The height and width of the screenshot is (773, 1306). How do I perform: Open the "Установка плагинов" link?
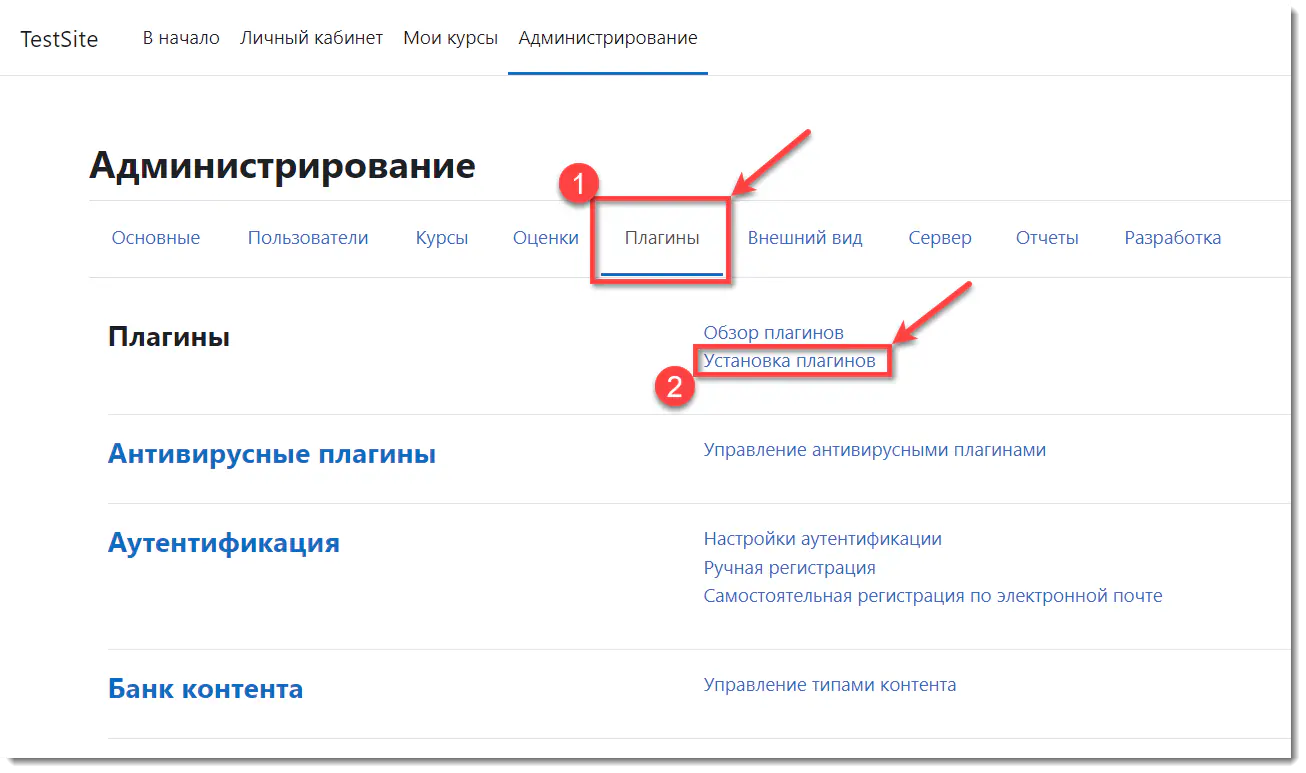tap(789, 360)
